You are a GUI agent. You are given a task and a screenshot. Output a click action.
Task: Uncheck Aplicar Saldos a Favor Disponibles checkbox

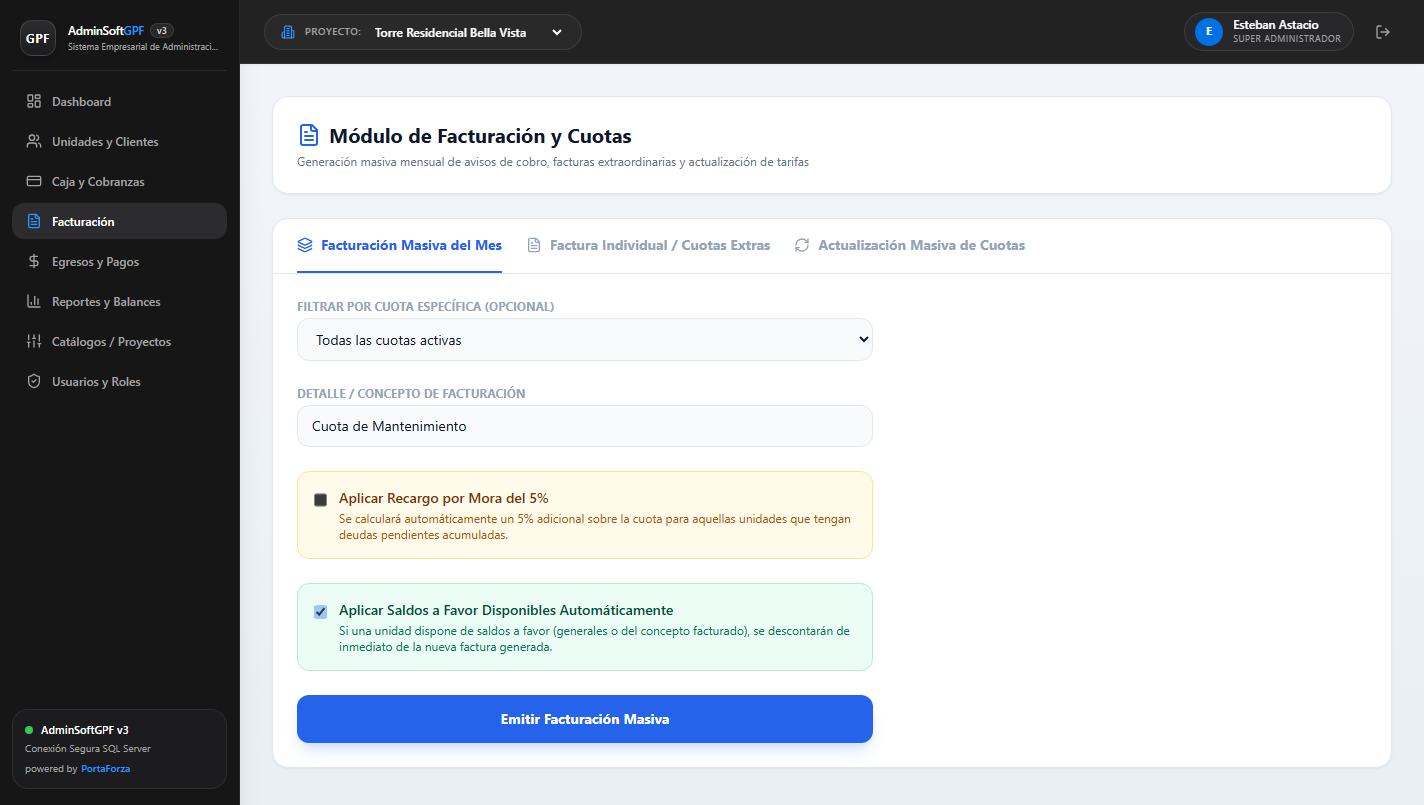tap(320, 612)
